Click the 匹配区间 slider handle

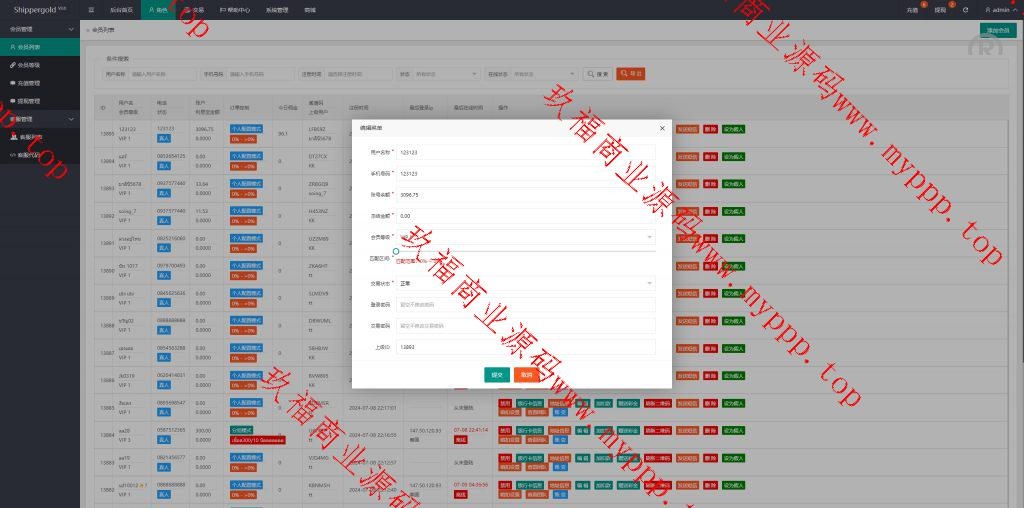coord(396,252)
